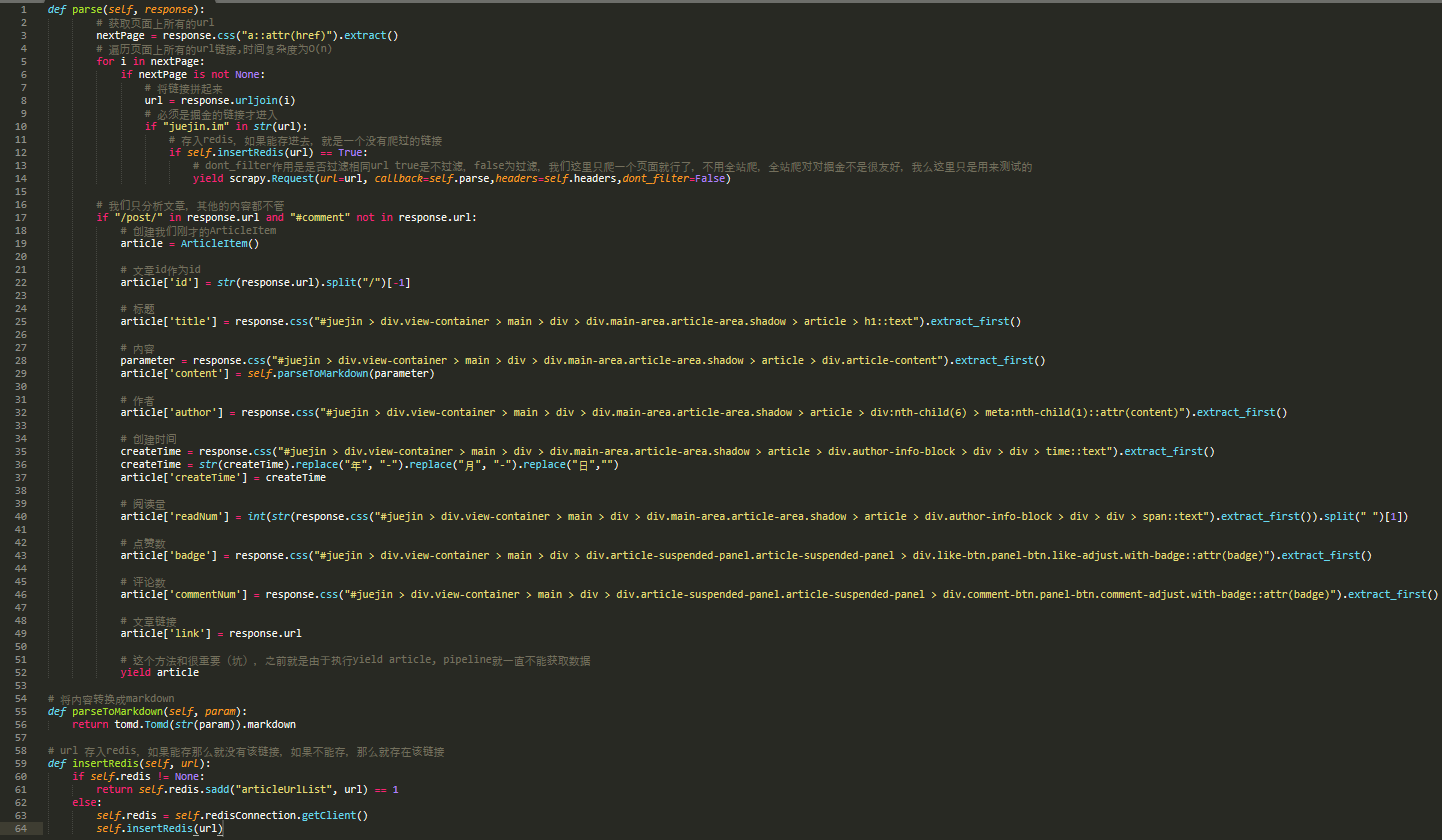Click line number 43 in the gutter
Screen dimensions: 1442x840
23,555
